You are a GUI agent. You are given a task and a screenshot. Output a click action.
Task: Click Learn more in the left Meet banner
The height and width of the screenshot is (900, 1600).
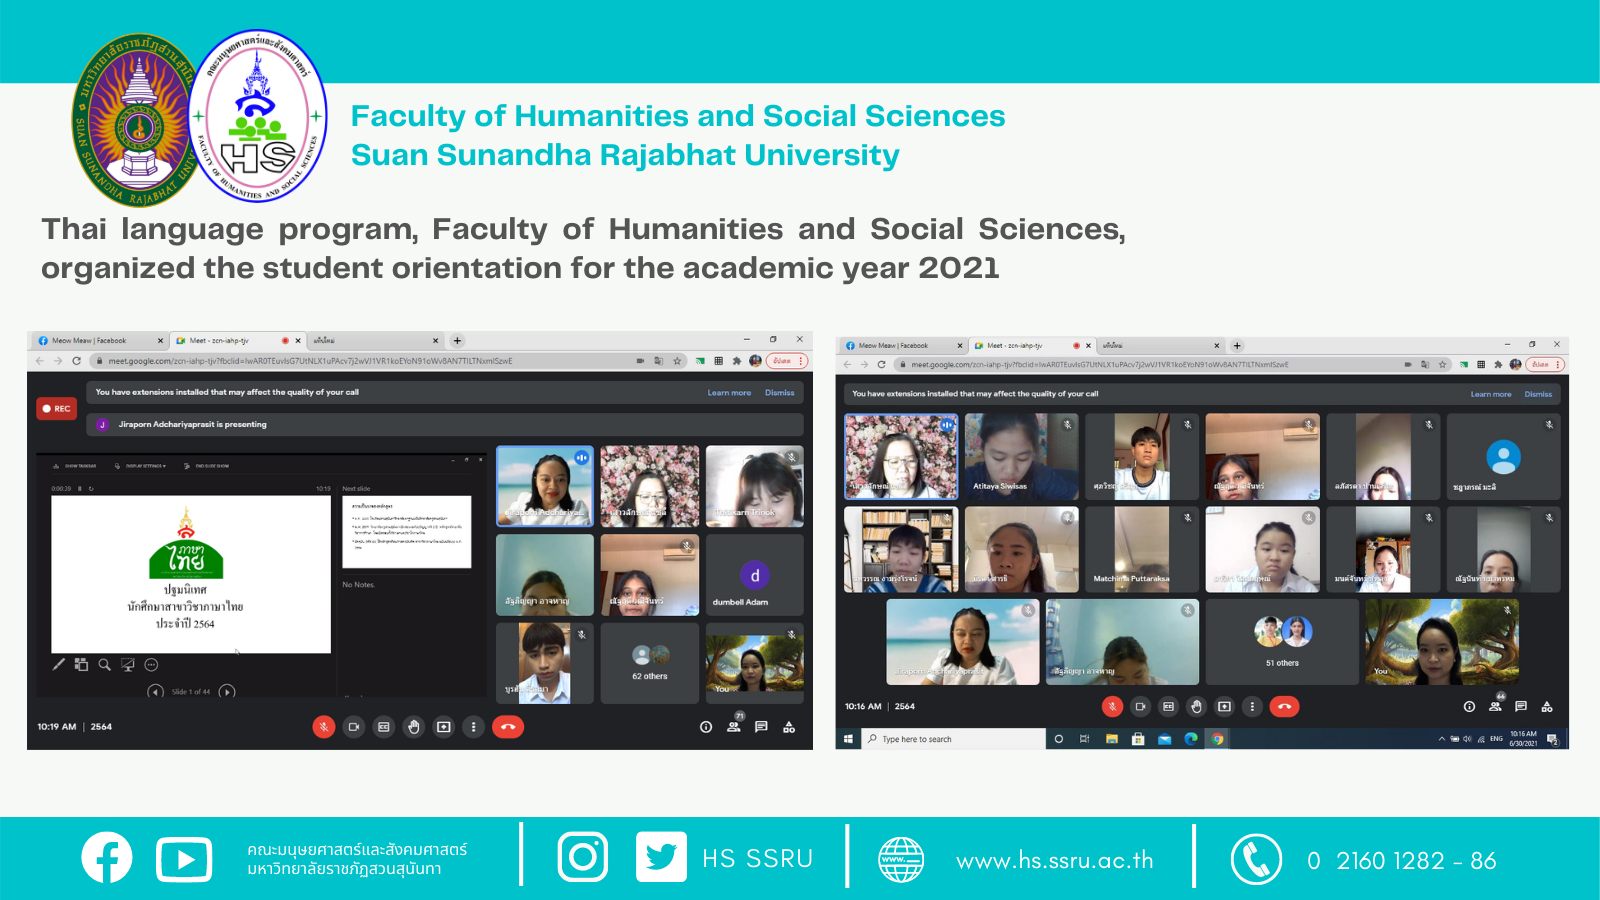729,393
